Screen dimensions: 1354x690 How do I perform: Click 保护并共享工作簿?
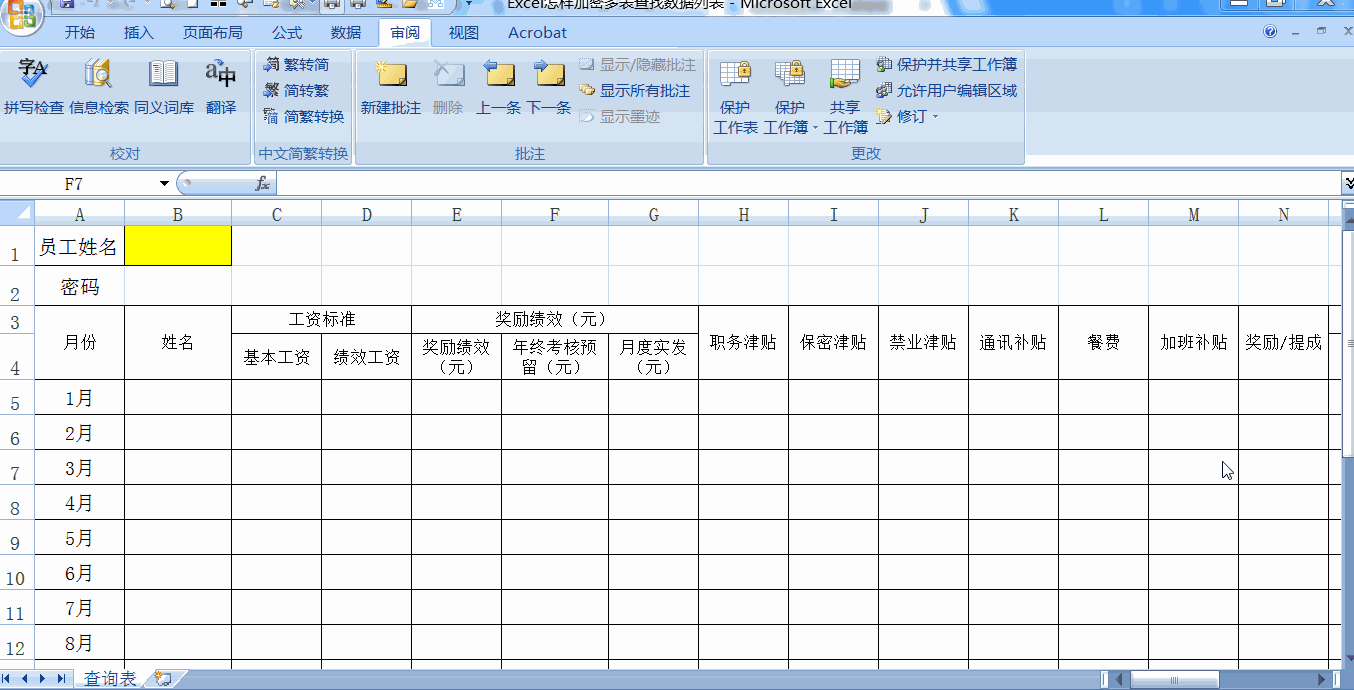click(949, 64)
